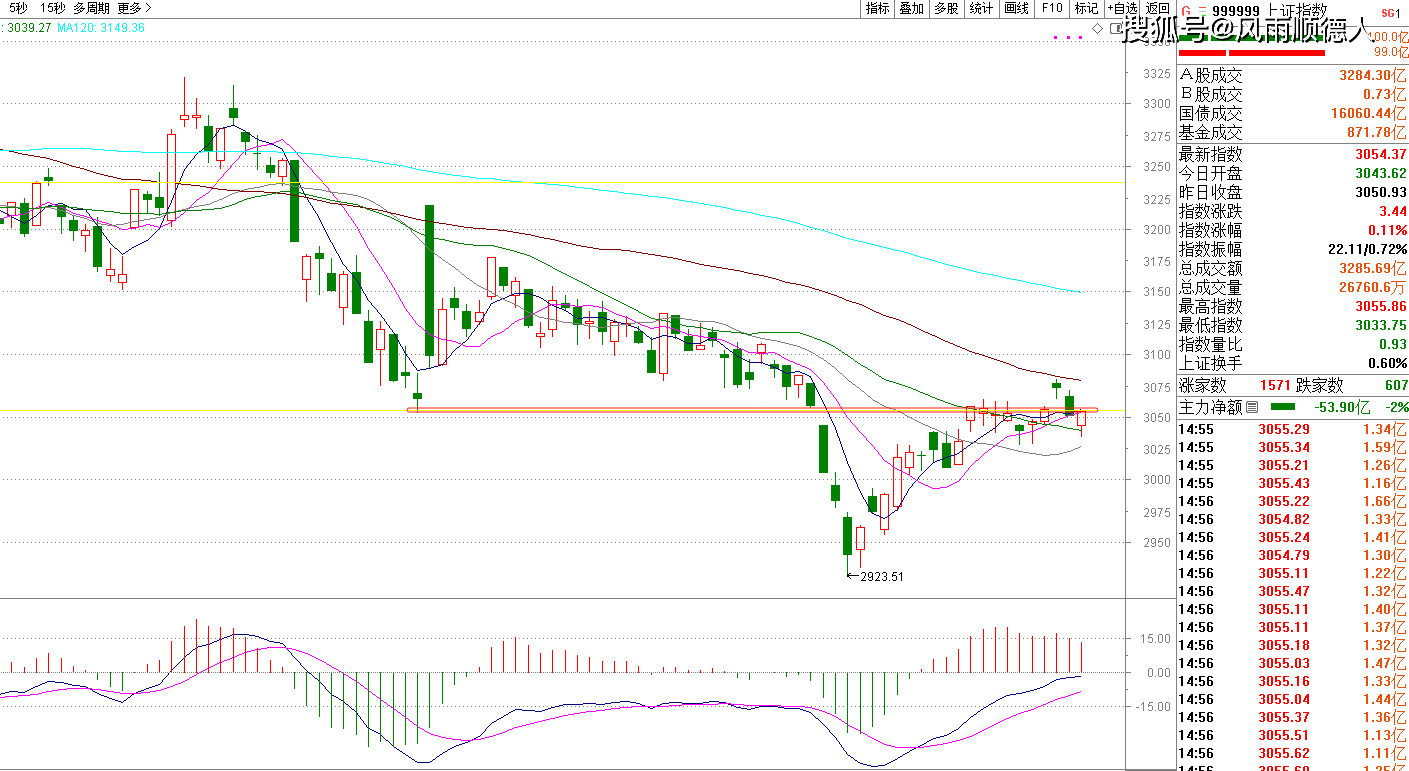Click the 最低指数 value 3033.75

1381,325
